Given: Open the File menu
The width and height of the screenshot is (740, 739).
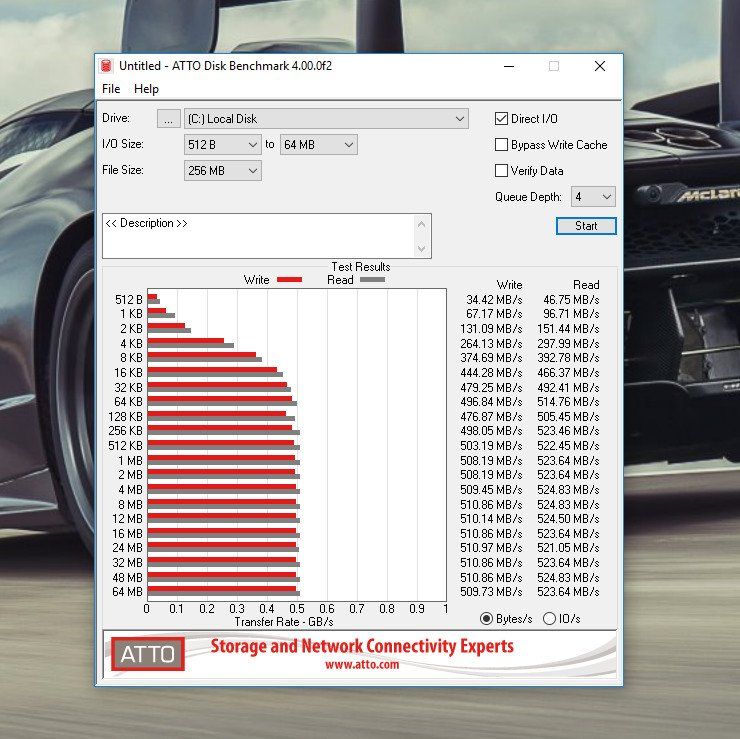Looking at the screenshot, I should pos(111,89).
